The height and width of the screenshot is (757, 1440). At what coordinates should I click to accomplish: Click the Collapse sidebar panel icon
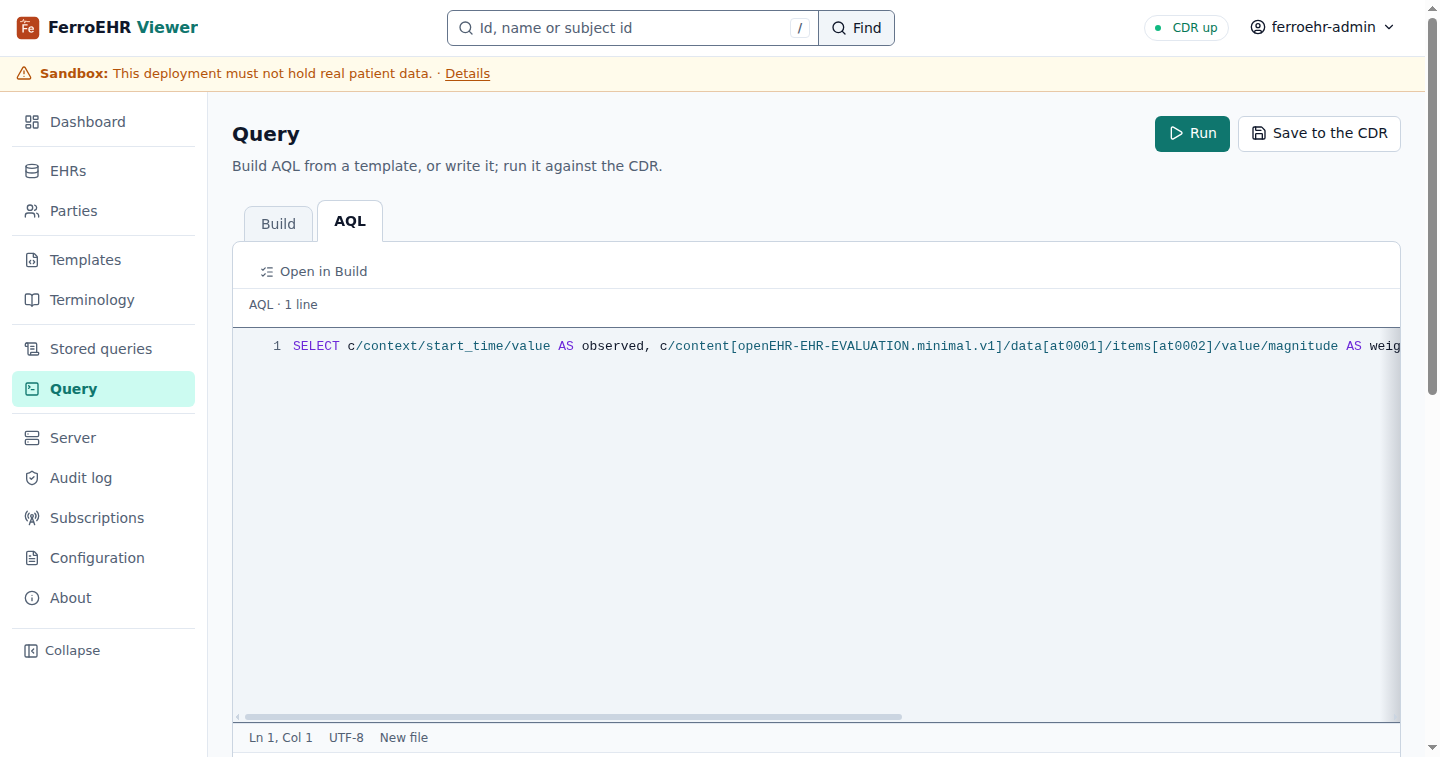coord(31,651)
